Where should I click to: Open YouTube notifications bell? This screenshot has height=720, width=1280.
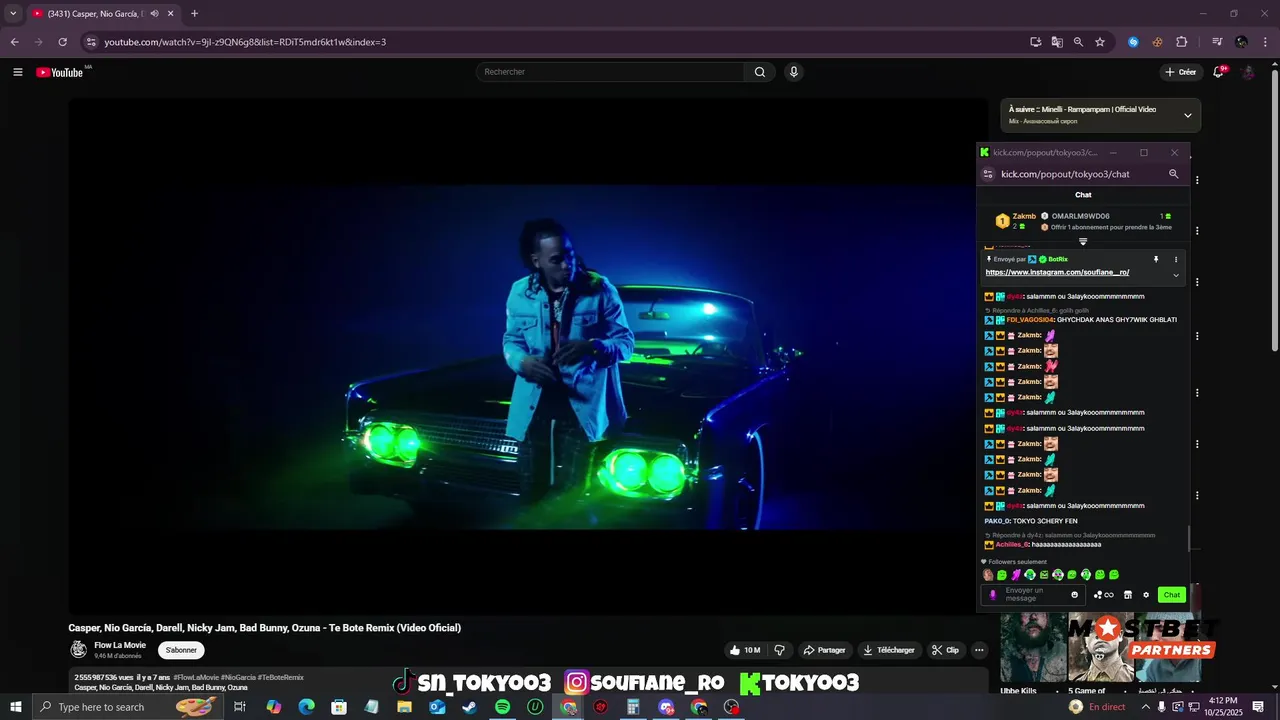click(x=1218, y=72)
